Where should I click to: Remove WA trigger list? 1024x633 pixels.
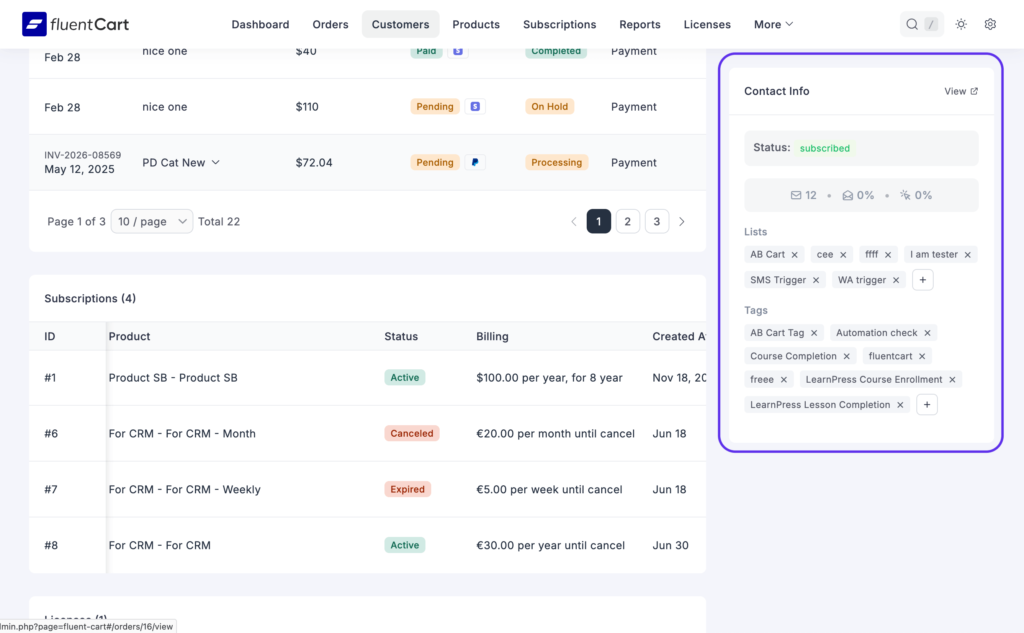(896, 280)
